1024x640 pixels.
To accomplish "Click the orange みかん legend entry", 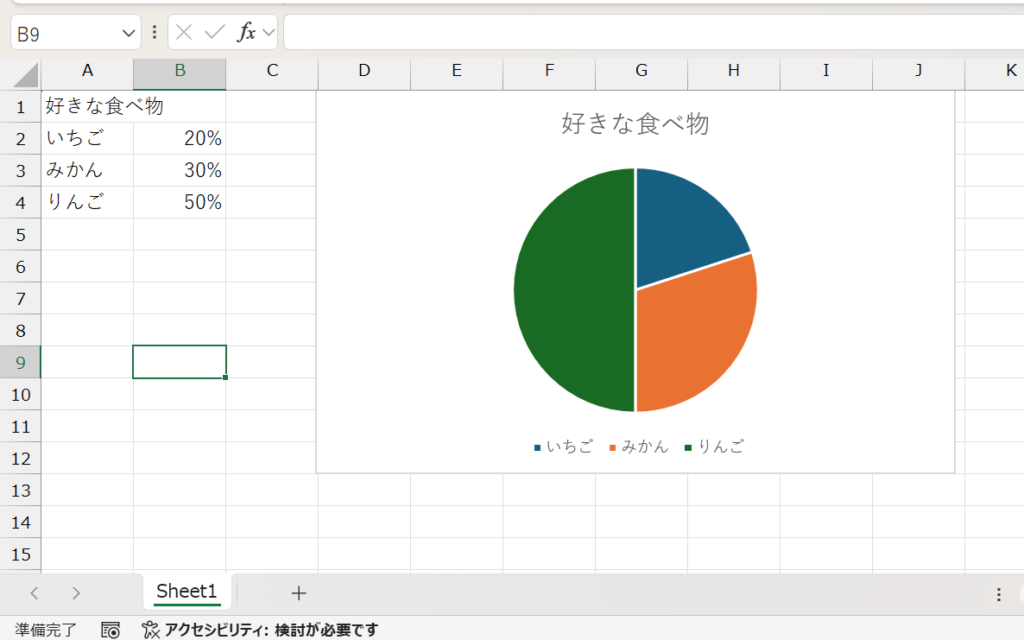I will [638, 447].
